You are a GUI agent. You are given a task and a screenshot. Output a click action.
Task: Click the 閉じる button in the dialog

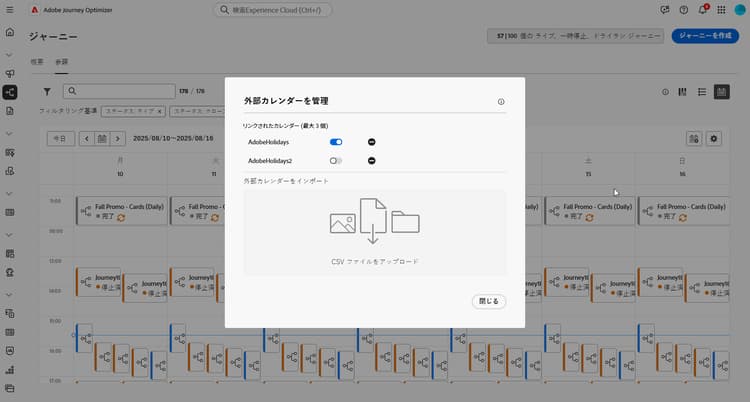click(488, 301)
